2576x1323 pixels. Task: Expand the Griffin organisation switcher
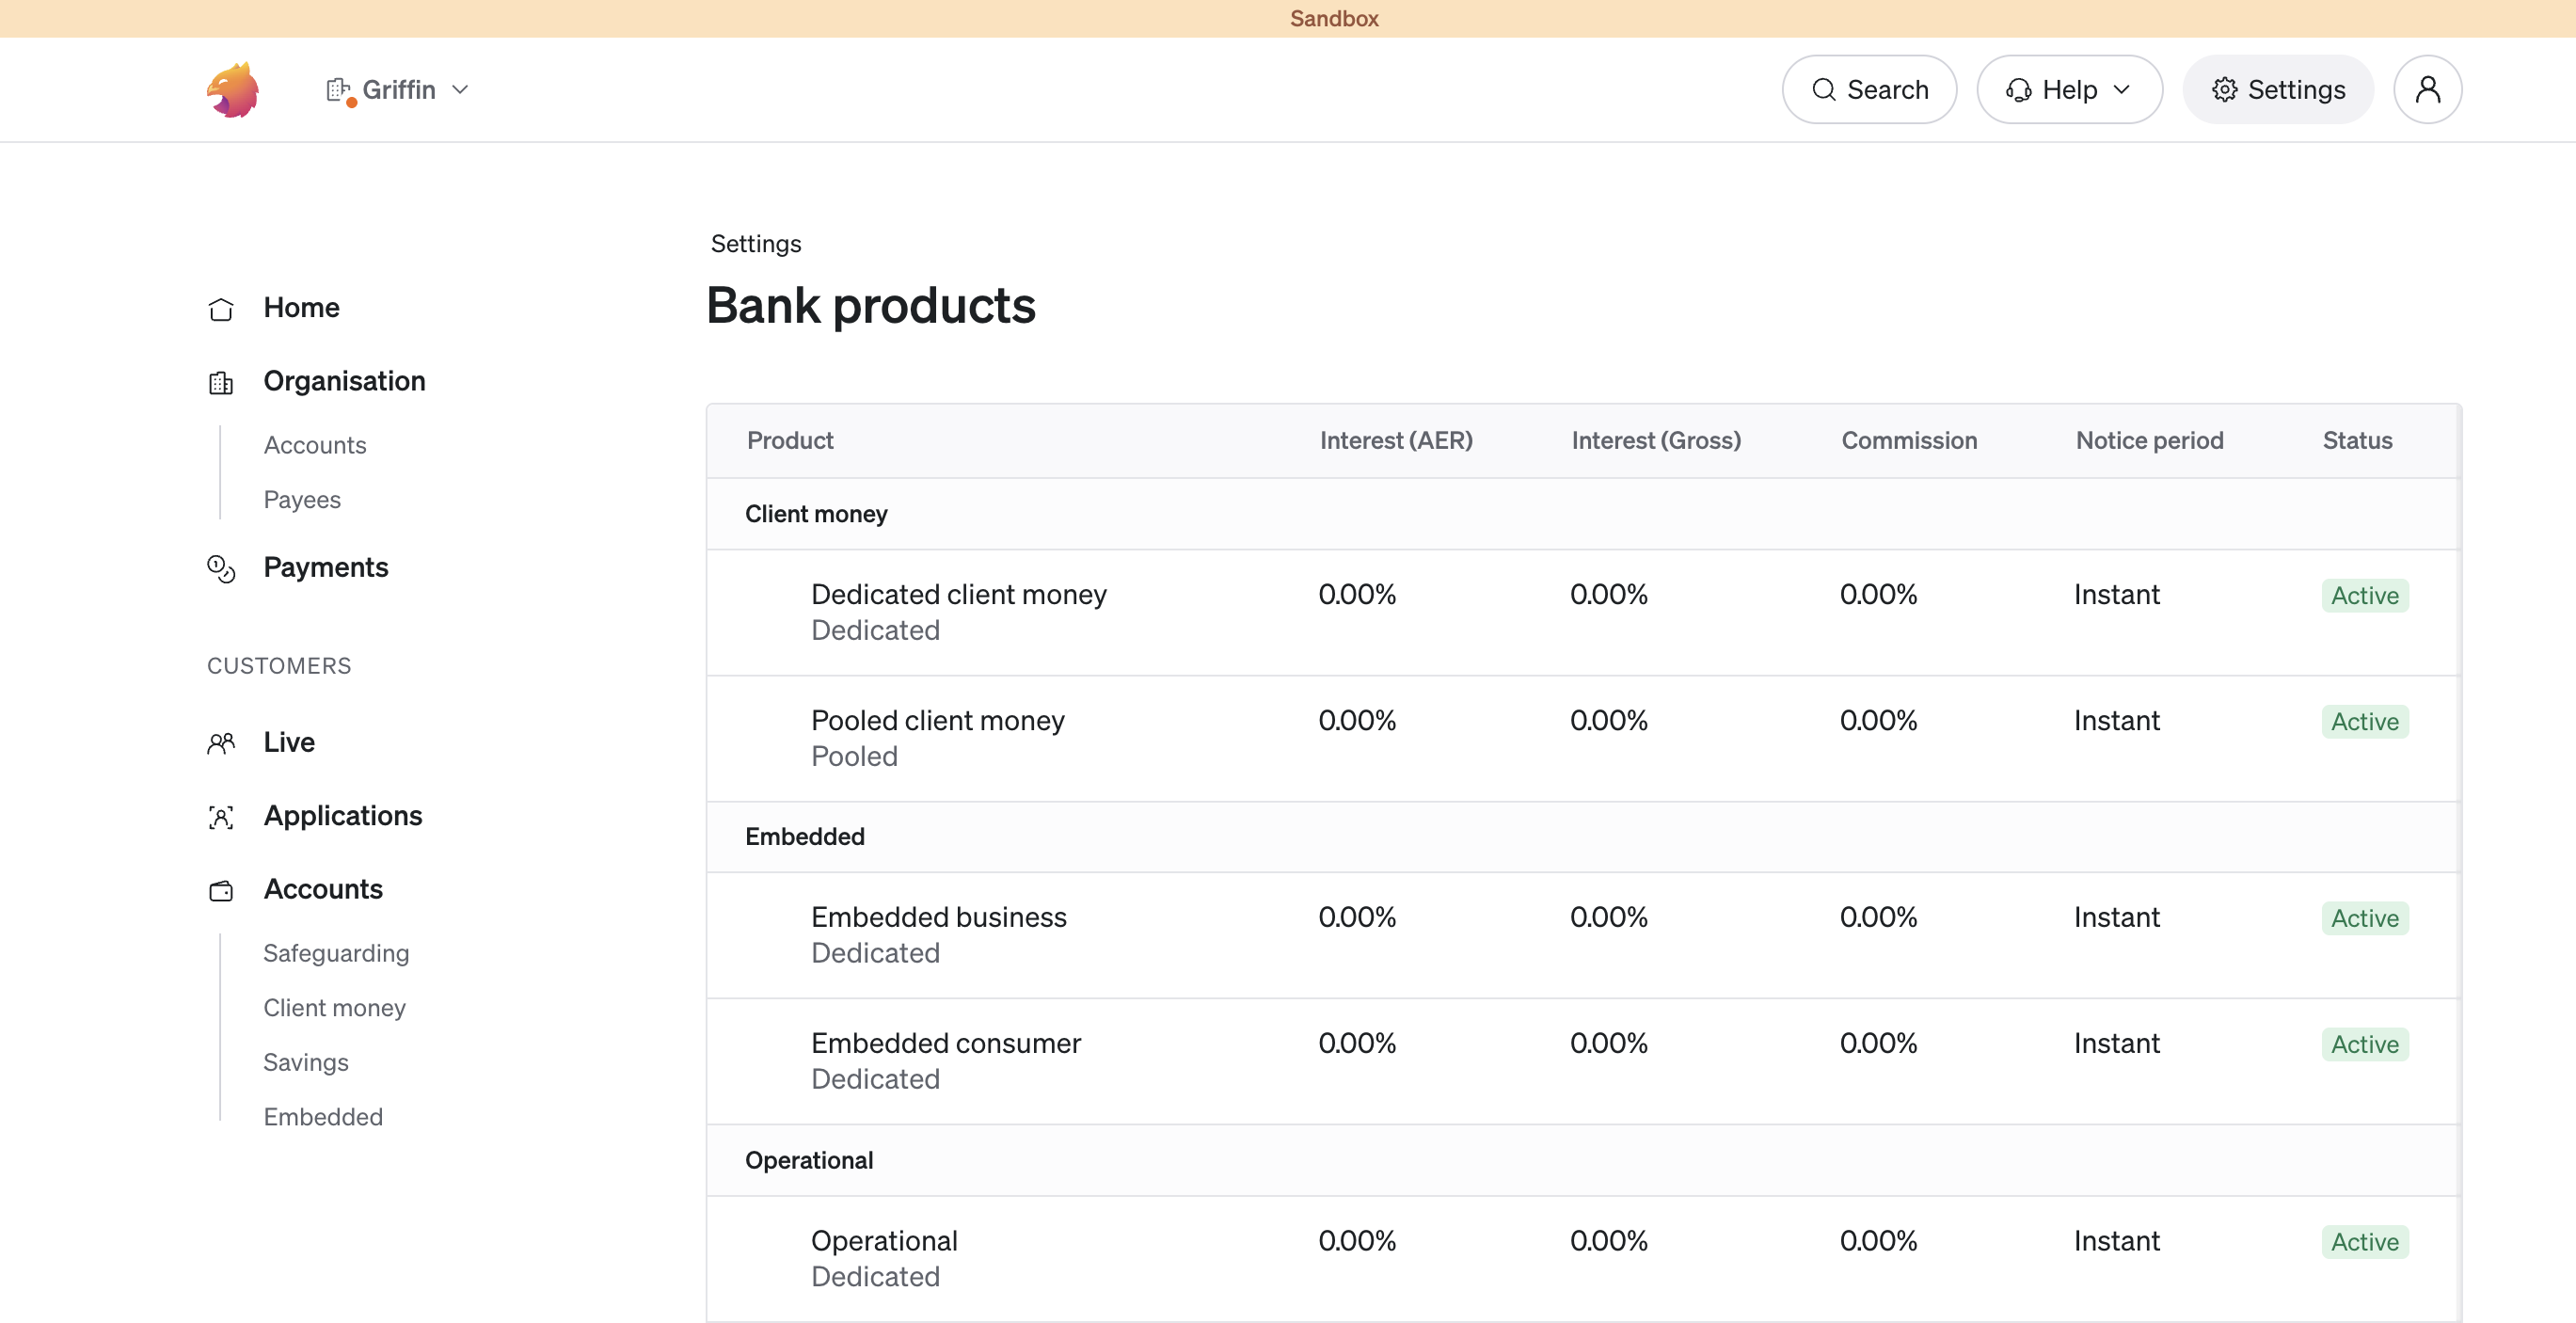pyautogui.click(x=396, y=89)
